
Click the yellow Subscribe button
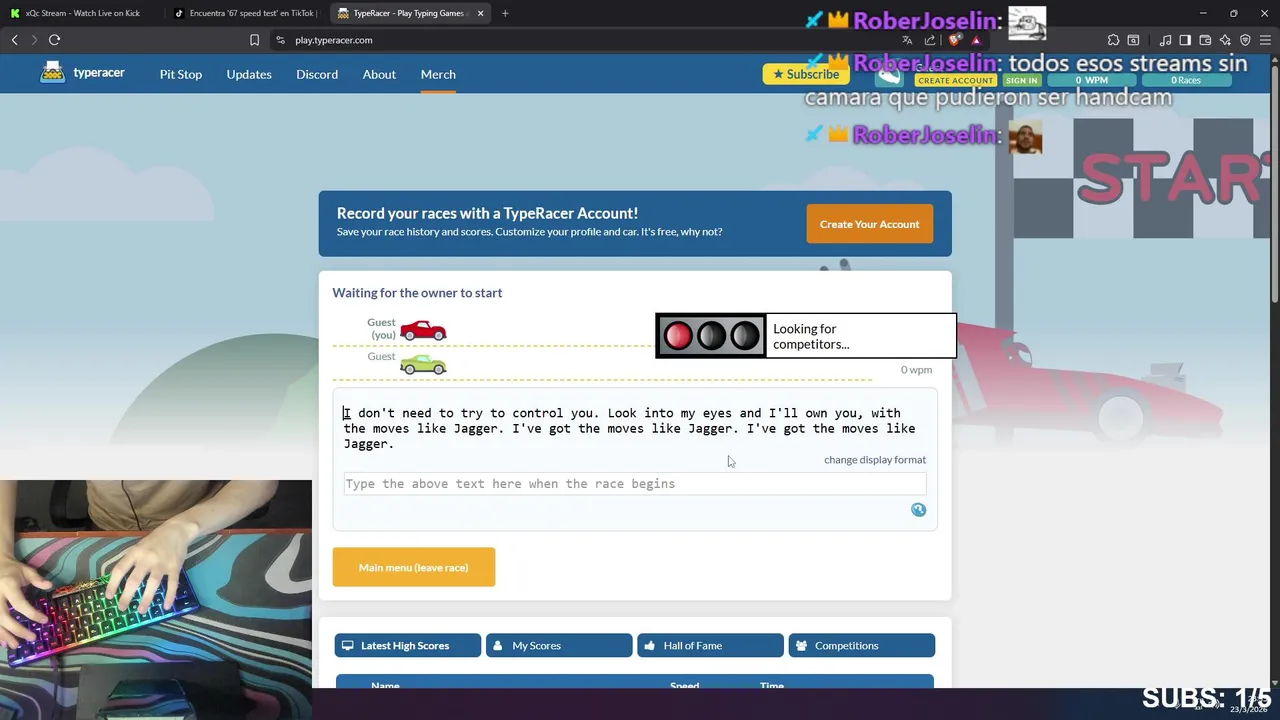click(x=806, y=74)
